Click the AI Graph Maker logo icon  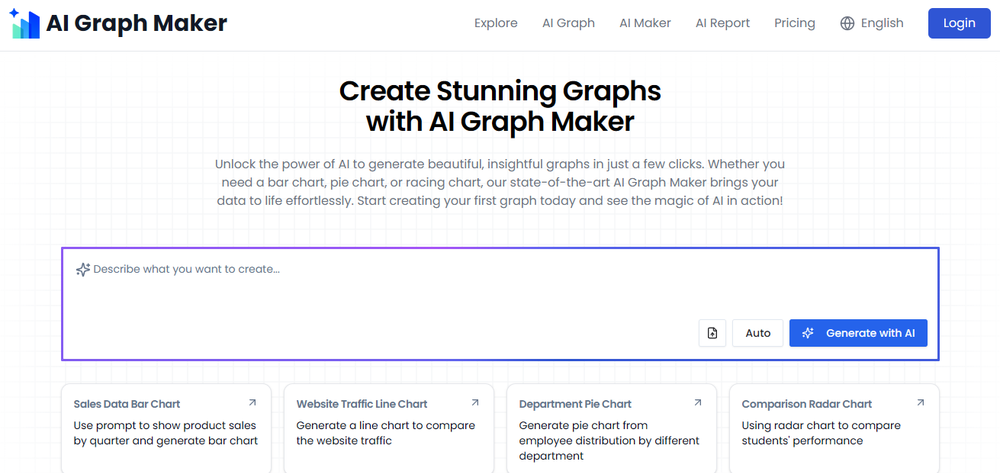tap(23, 24)
